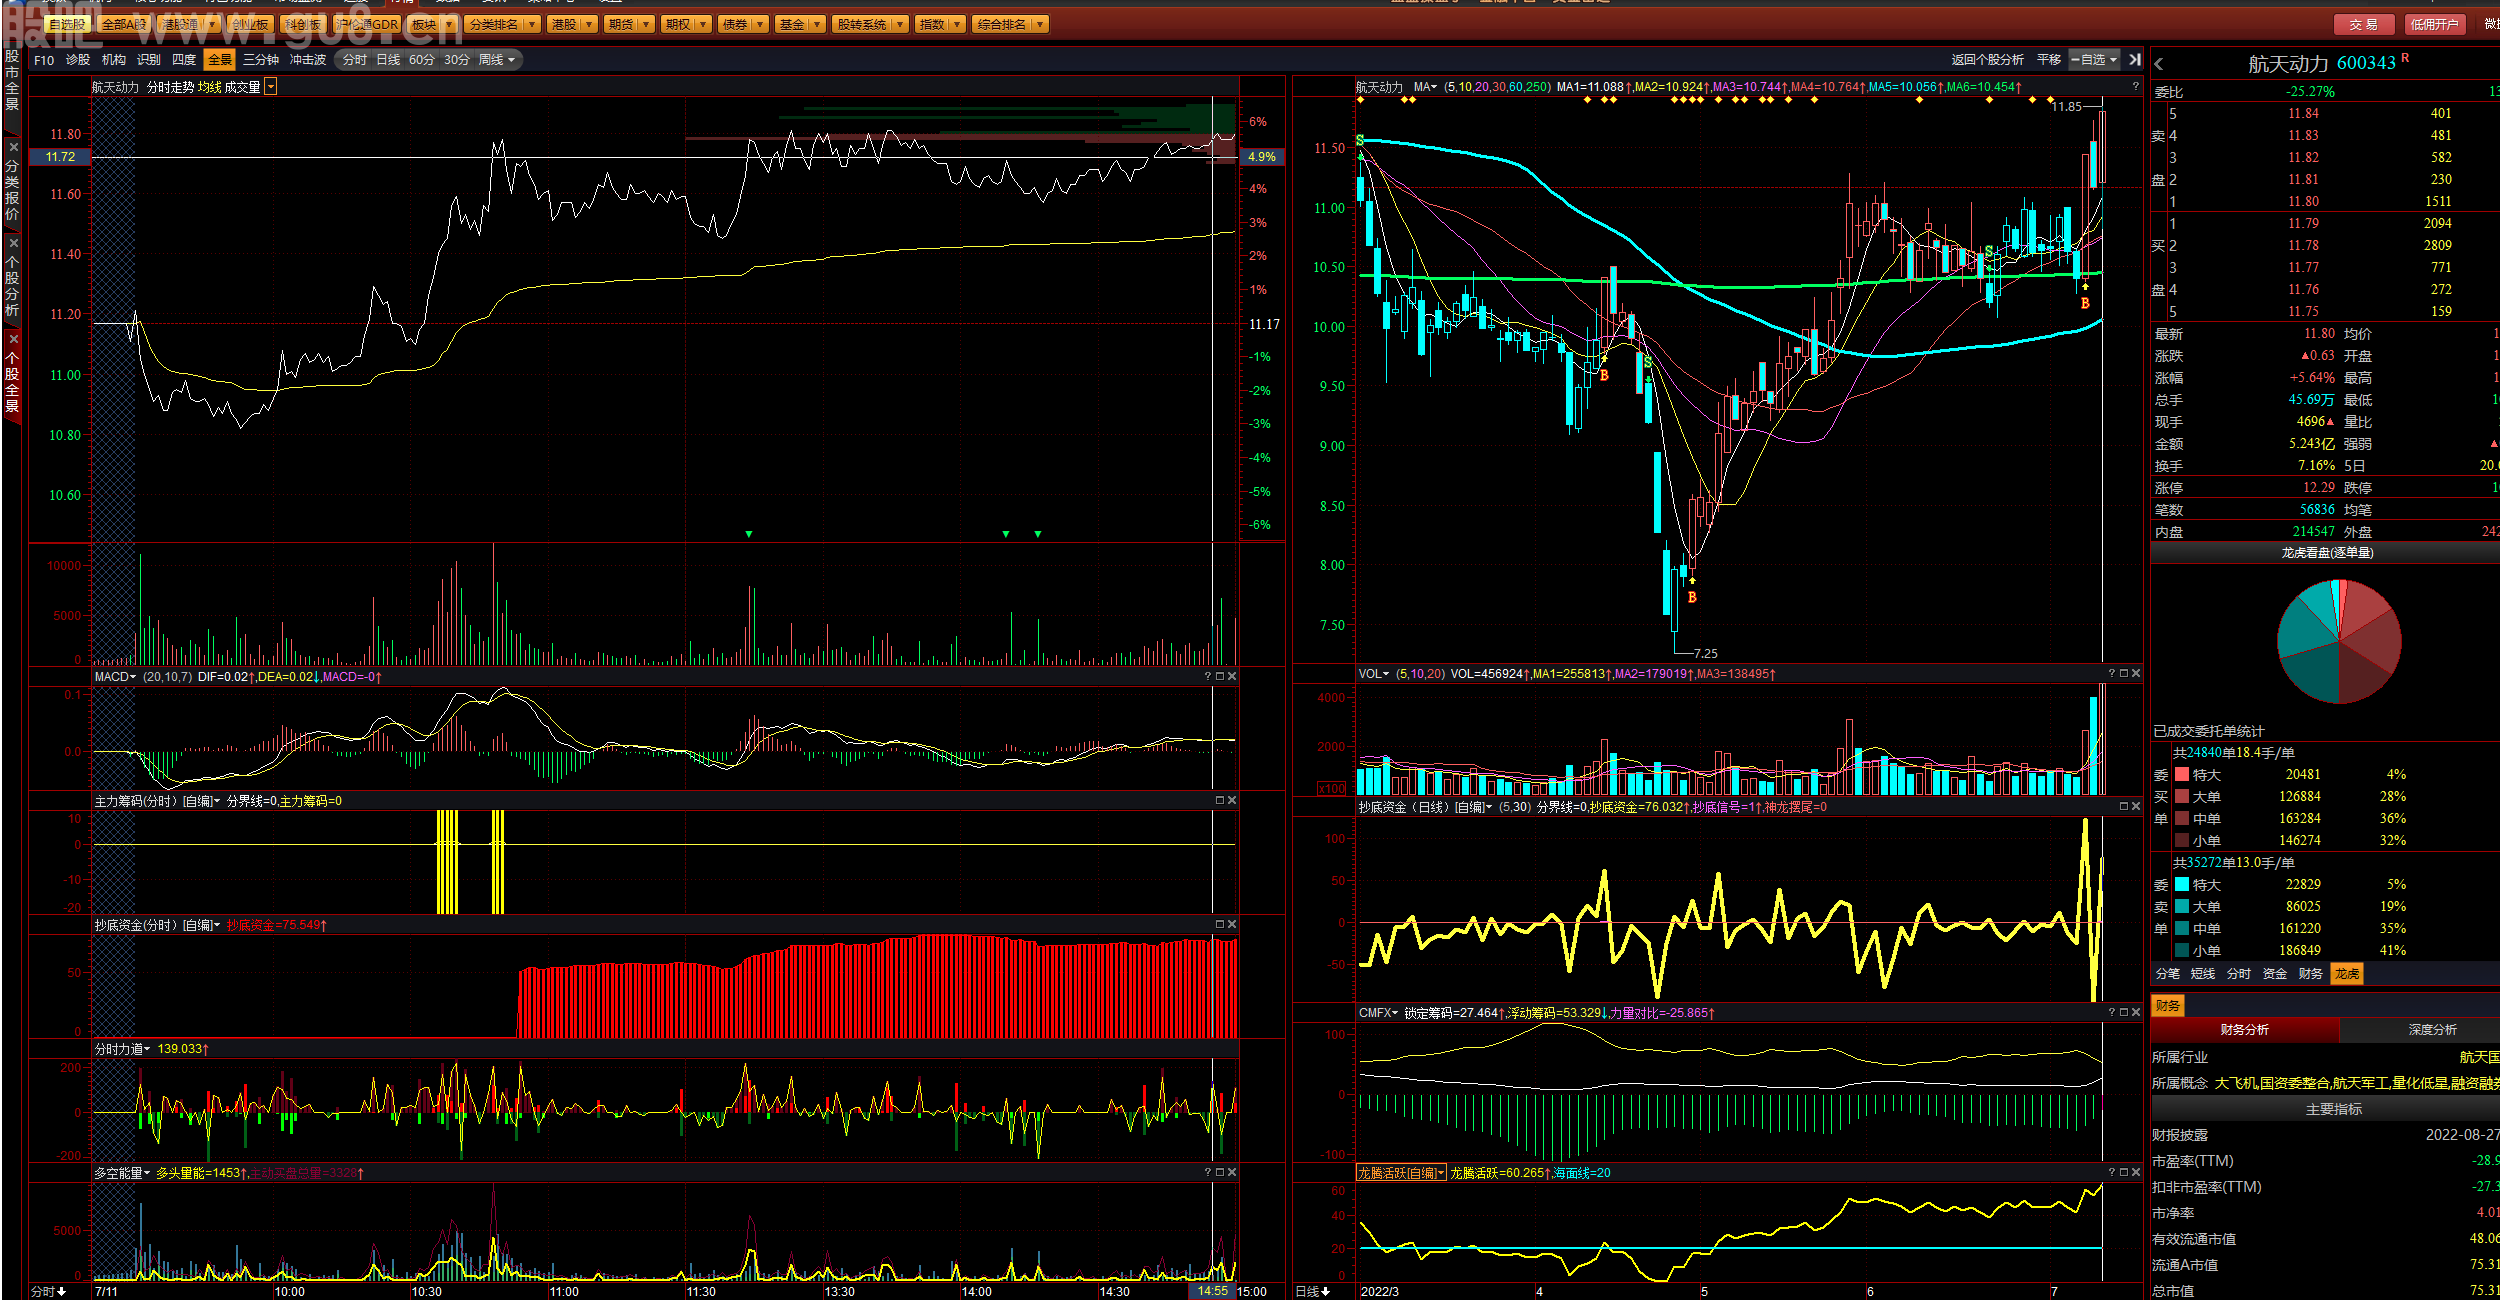Close the 抄底资金(分时) indicator panel
This screenshot has width=2500, height=1300.
1232,925
